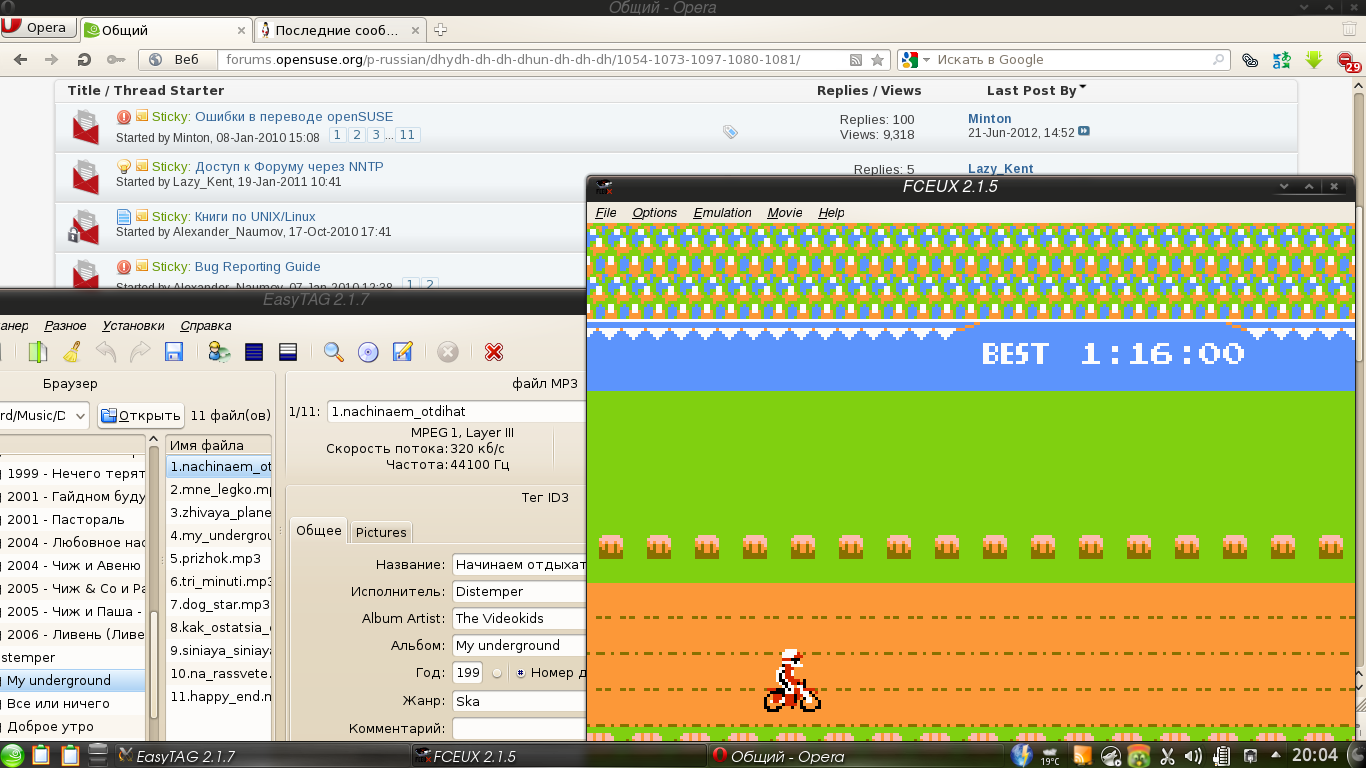Reload the page in Opera

tap(84, 60)
